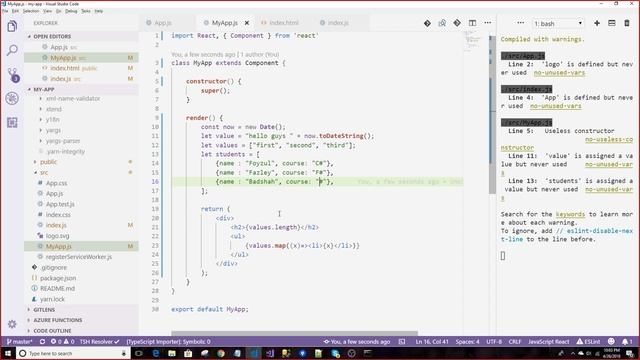
Task: Change encoding via UTF-8 status item
Action: pos(494,342)
